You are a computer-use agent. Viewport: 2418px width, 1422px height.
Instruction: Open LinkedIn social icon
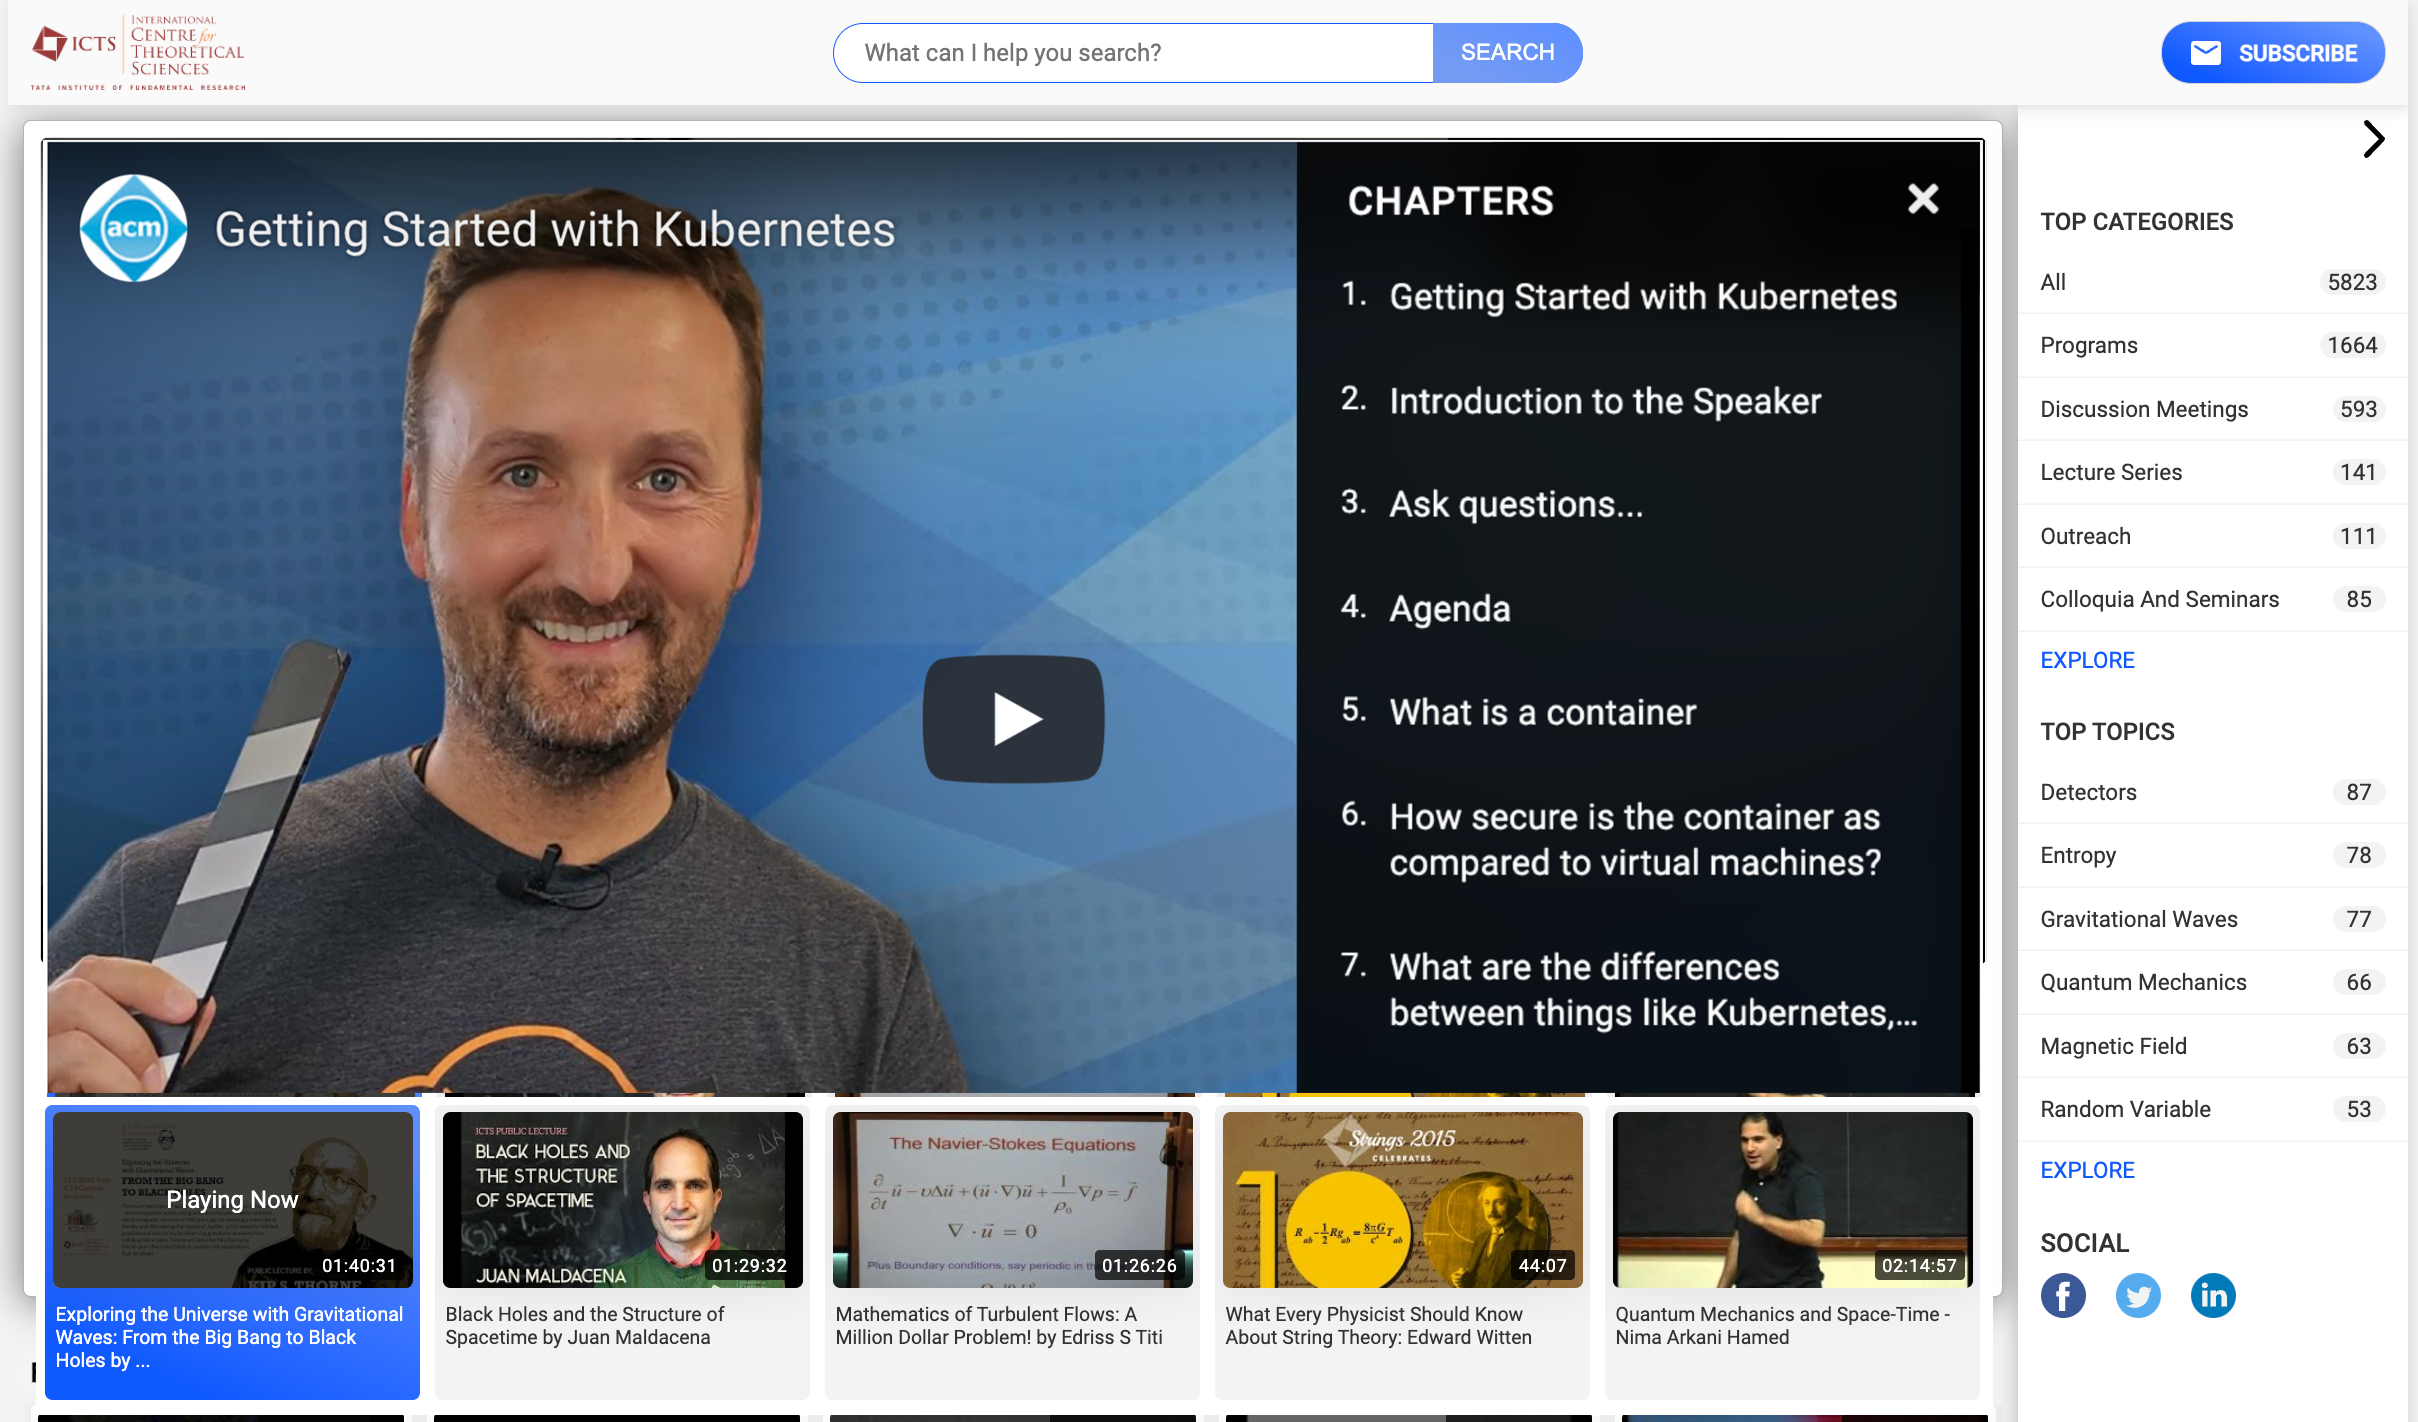click(x=2212, y=1296)
